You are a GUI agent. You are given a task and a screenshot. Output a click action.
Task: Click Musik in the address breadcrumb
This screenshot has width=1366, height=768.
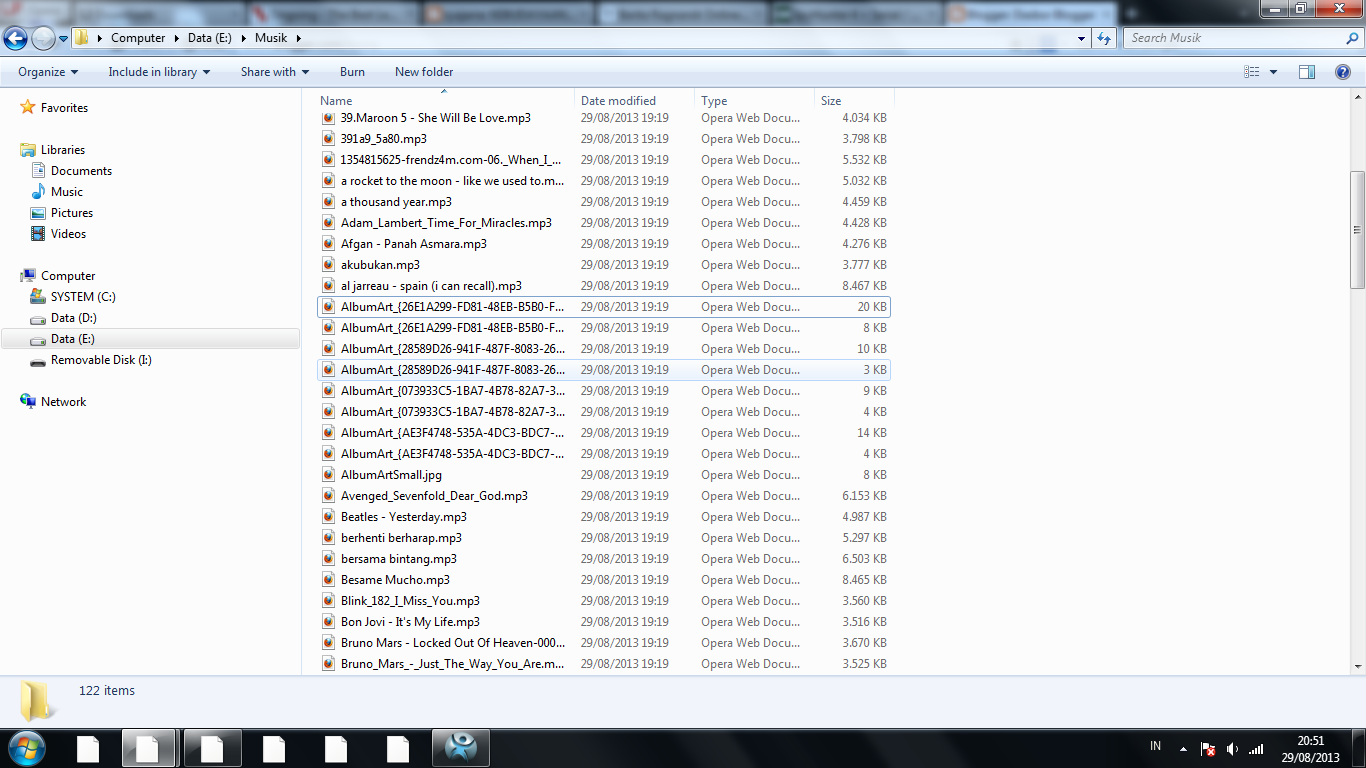coord(271,38)
